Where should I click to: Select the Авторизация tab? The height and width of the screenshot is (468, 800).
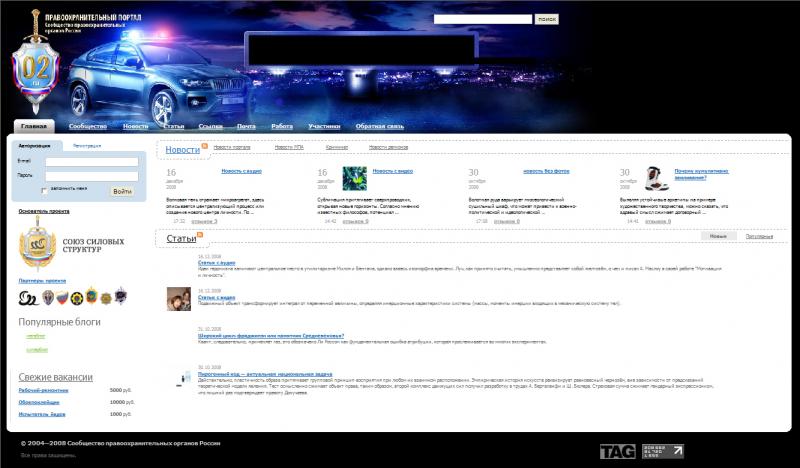(x=35, y=145)
